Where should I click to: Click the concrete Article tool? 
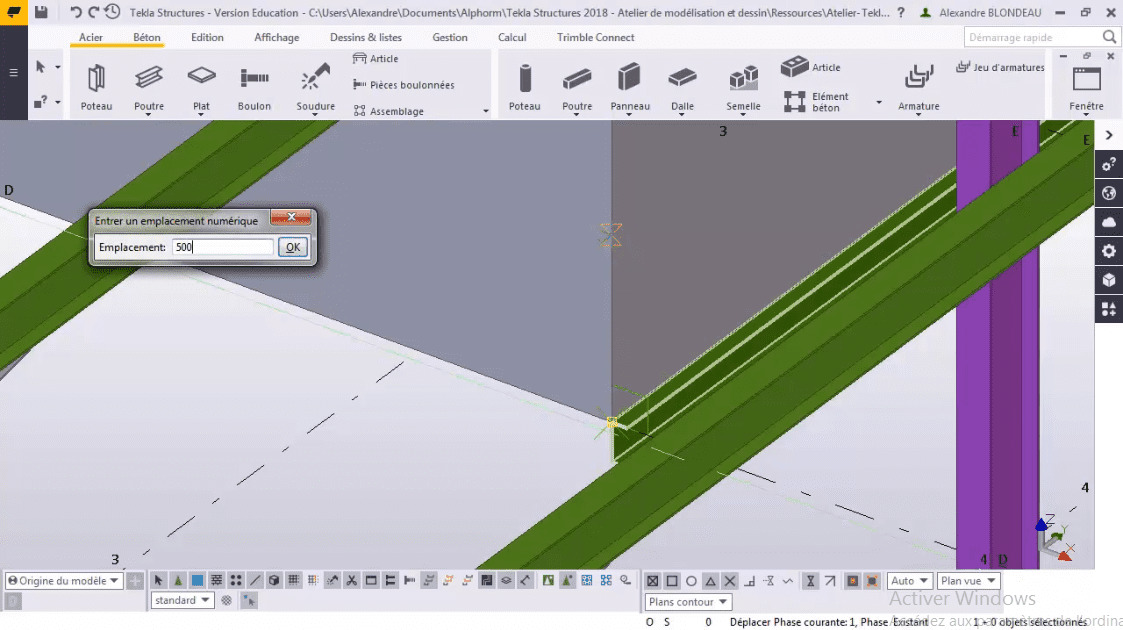810,67
